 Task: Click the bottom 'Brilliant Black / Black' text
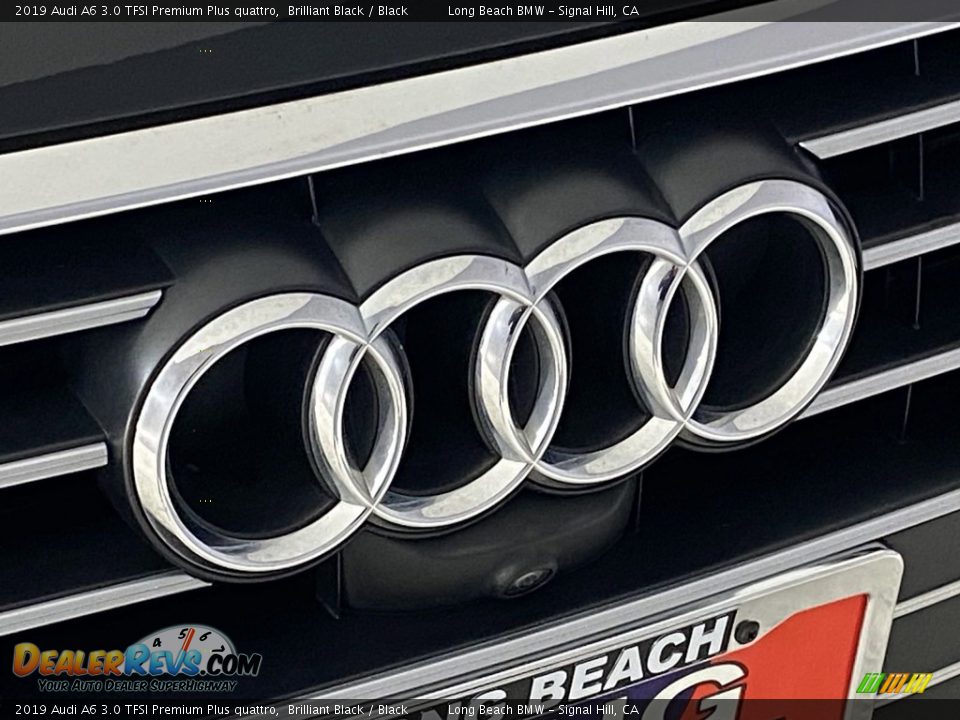[x=348, y=710]
